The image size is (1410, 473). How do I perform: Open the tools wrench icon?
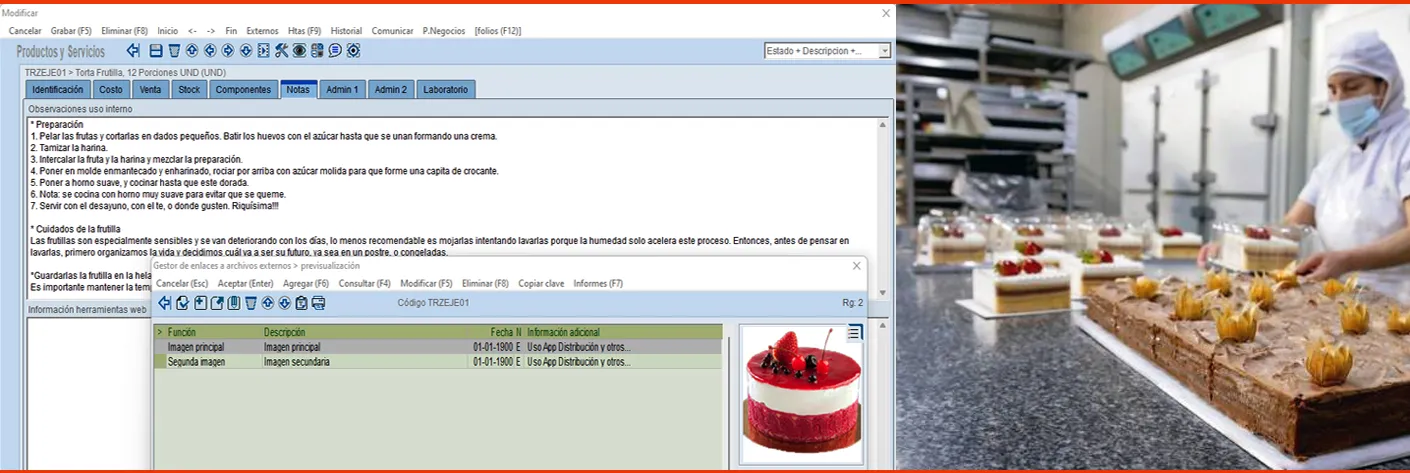click(x=281, y=51)
